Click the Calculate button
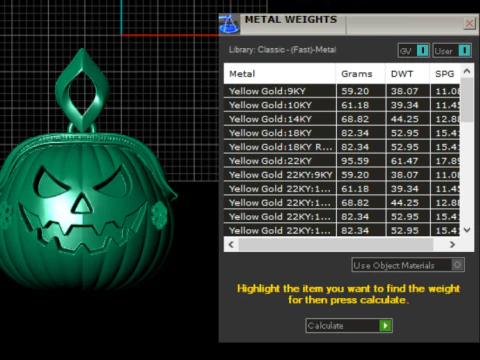 tap(349, 326)
